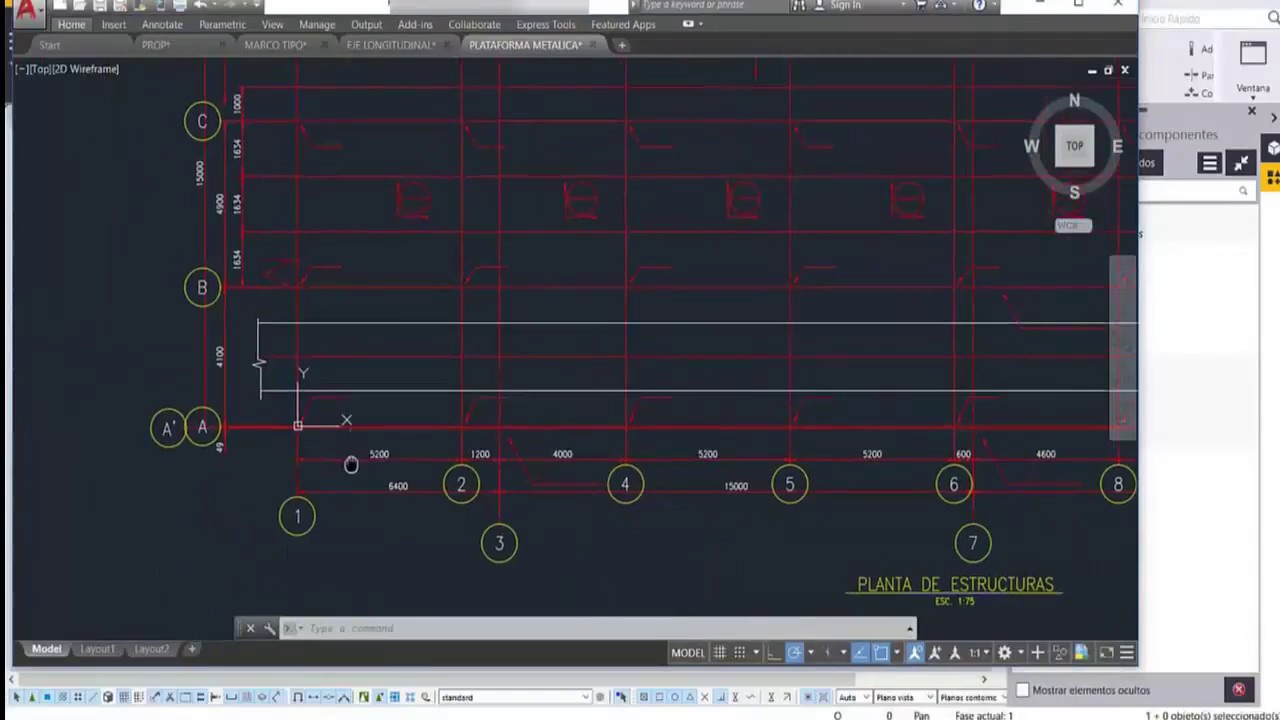Select East on the ViewCube compass
This screenshot has height=720, width=1280.
tap(1117, 146)
